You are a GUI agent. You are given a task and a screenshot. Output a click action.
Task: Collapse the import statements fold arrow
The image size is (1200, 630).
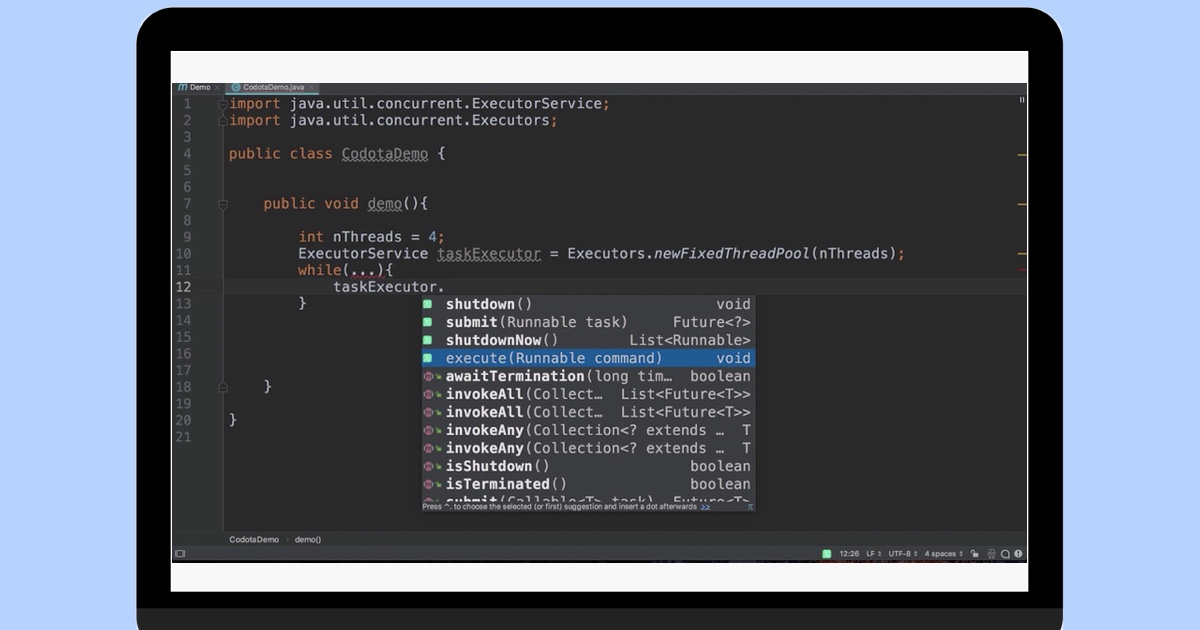222,103
